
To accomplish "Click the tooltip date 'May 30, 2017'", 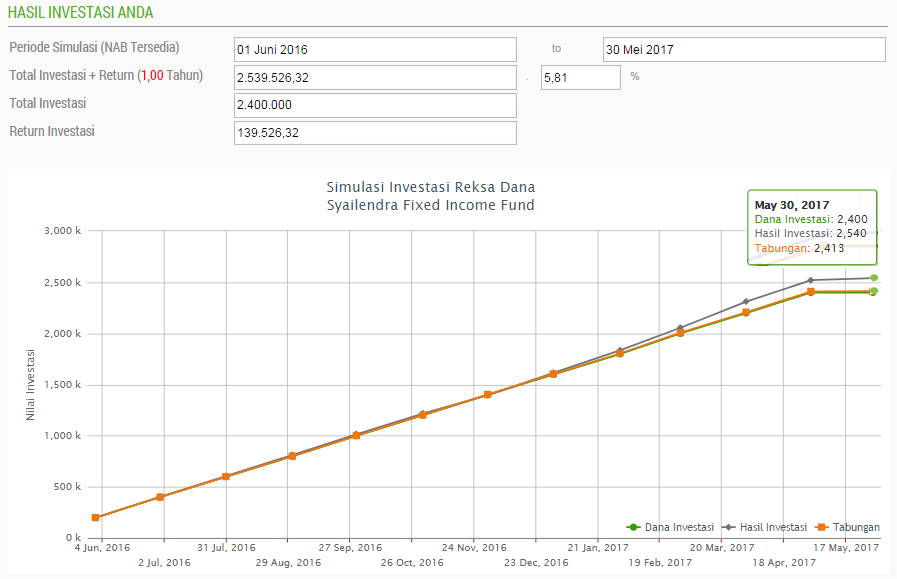I will [x=792, y=205].
